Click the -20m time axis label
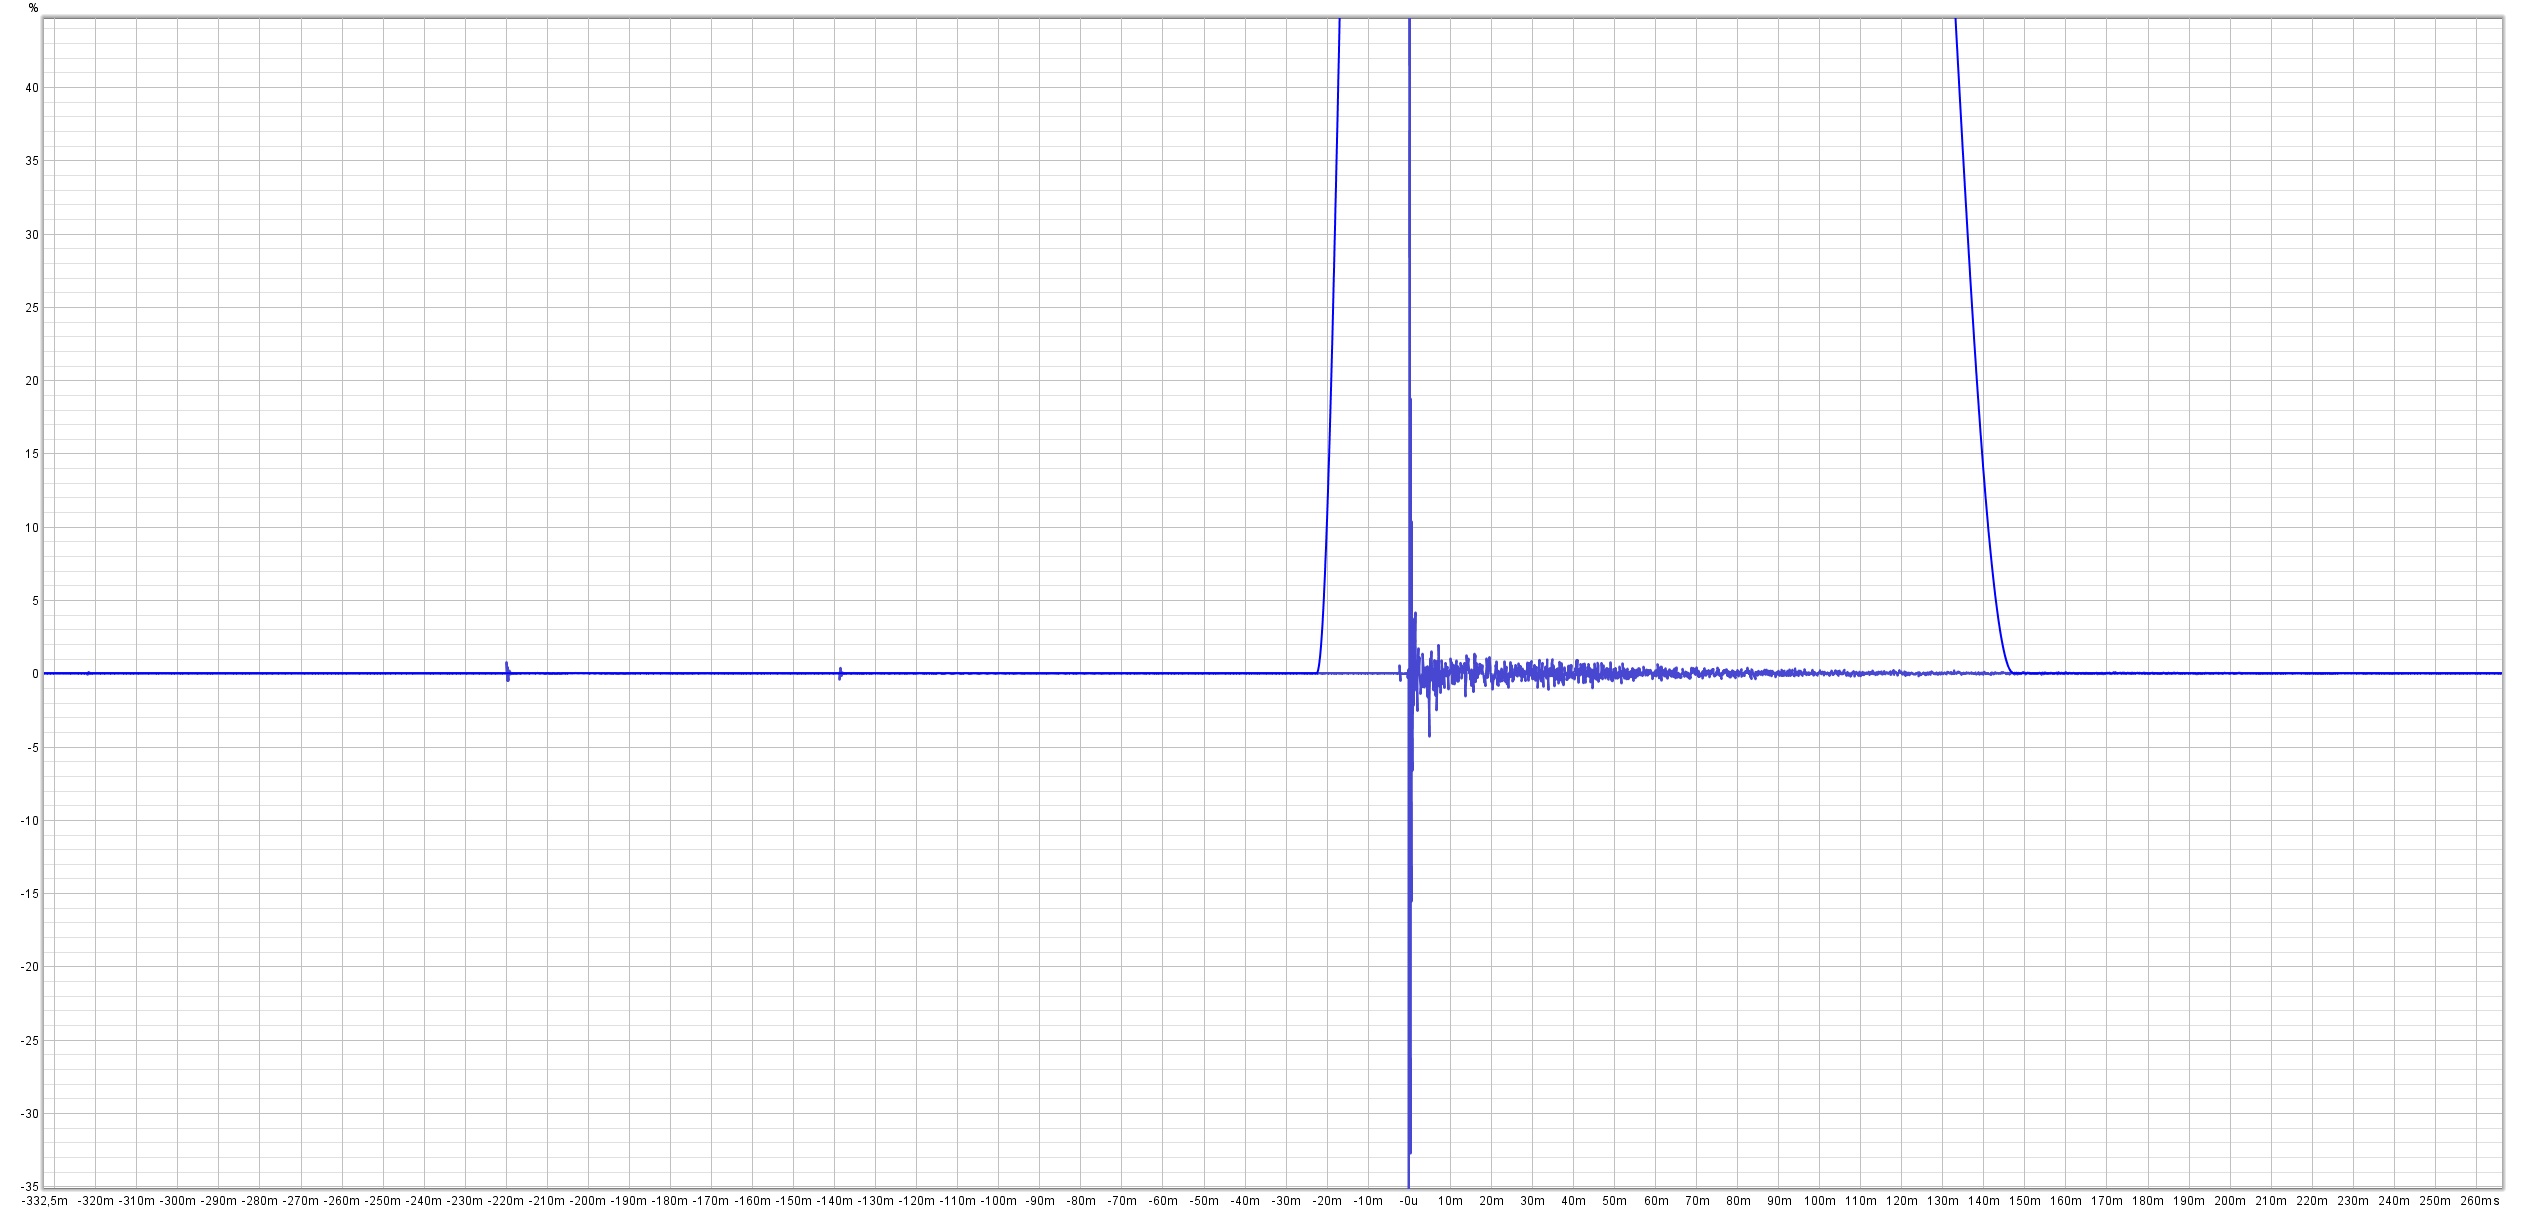This screenshot has width=2524, height=1212. (x=1327, y=1201)
